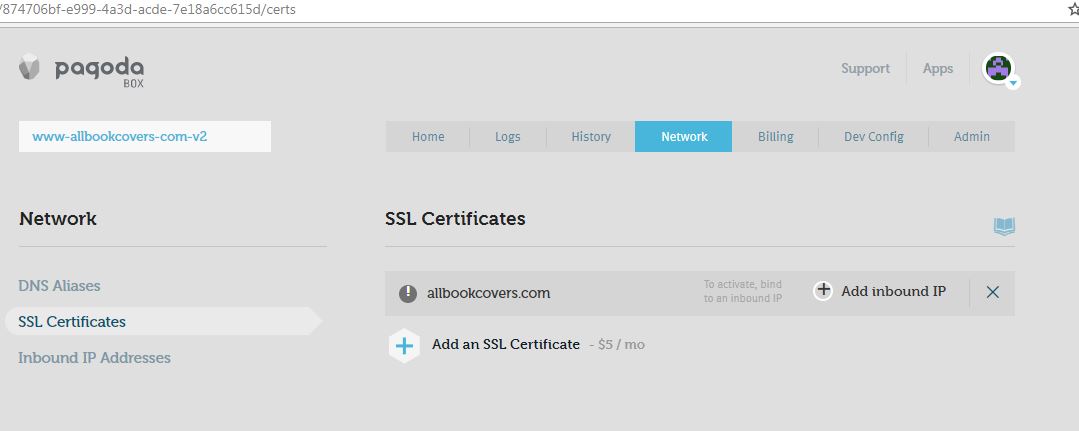Open the SSL documentation book icon

(x=1004, y=226)
